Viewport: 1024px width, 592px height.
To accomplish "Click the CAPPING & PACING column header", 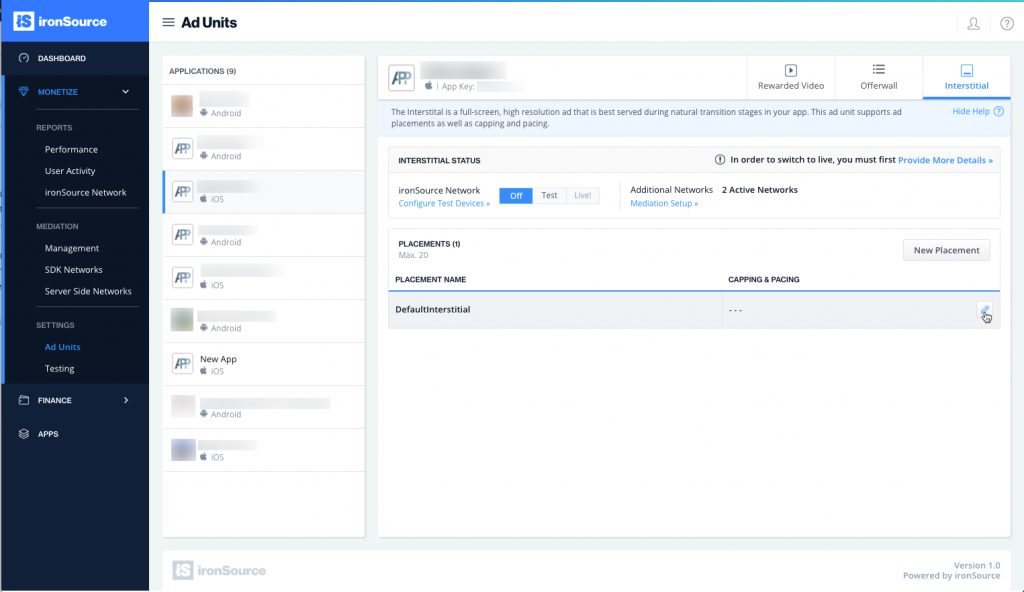I will [763, 279].
